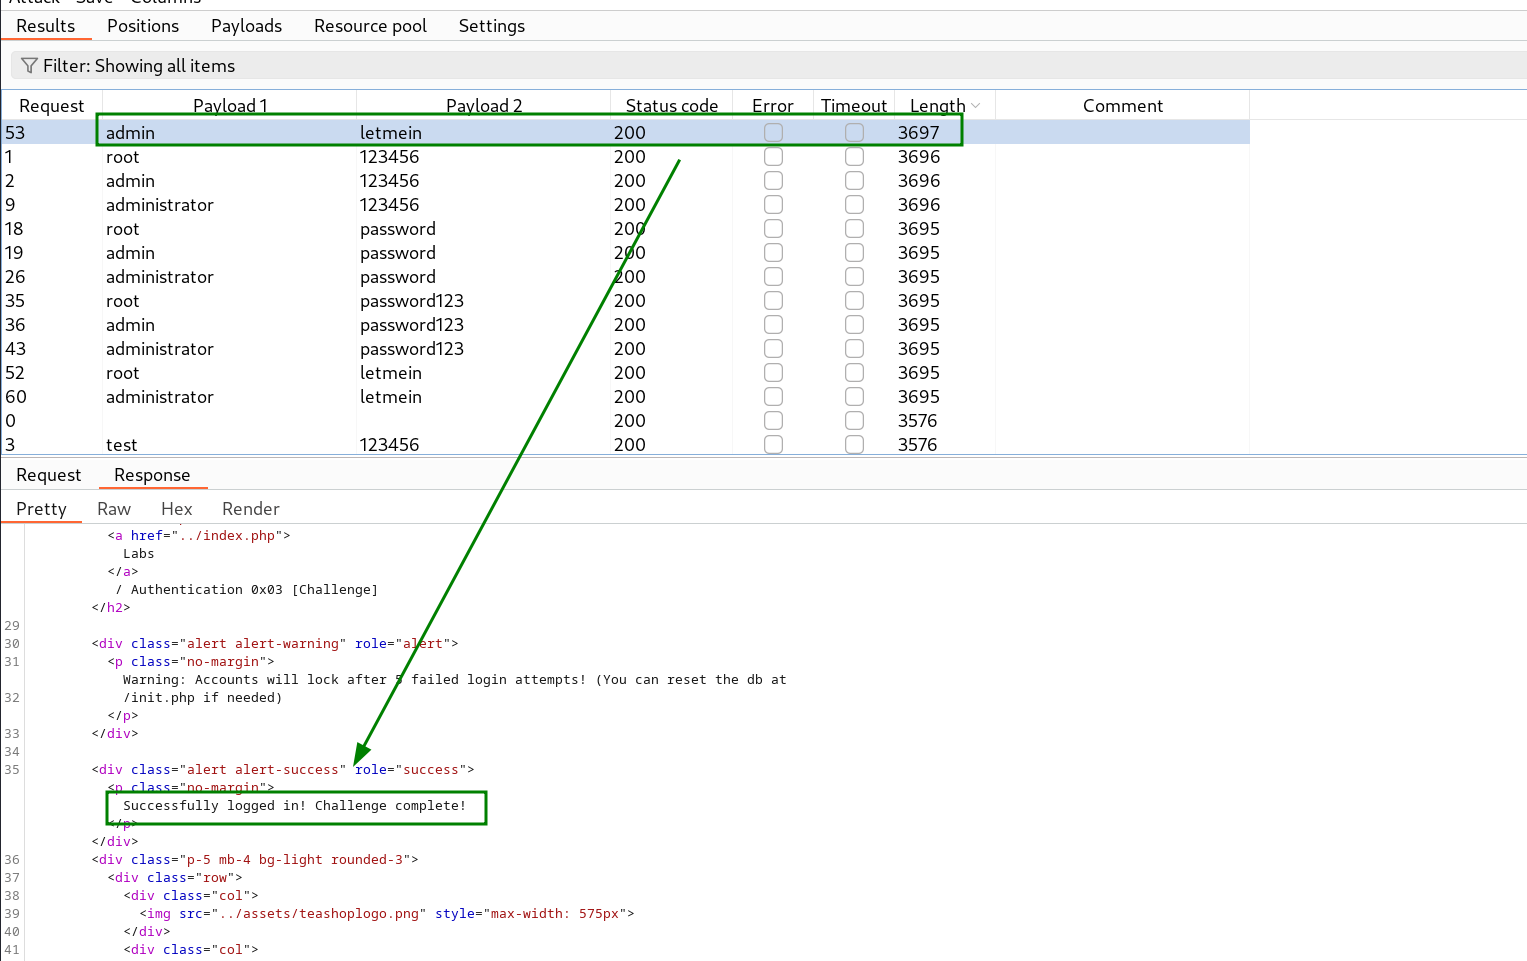This screenshot has height=961, width=1527.
Task: Sort by the Payload 2 column header
Action: (x=484, y=106)
